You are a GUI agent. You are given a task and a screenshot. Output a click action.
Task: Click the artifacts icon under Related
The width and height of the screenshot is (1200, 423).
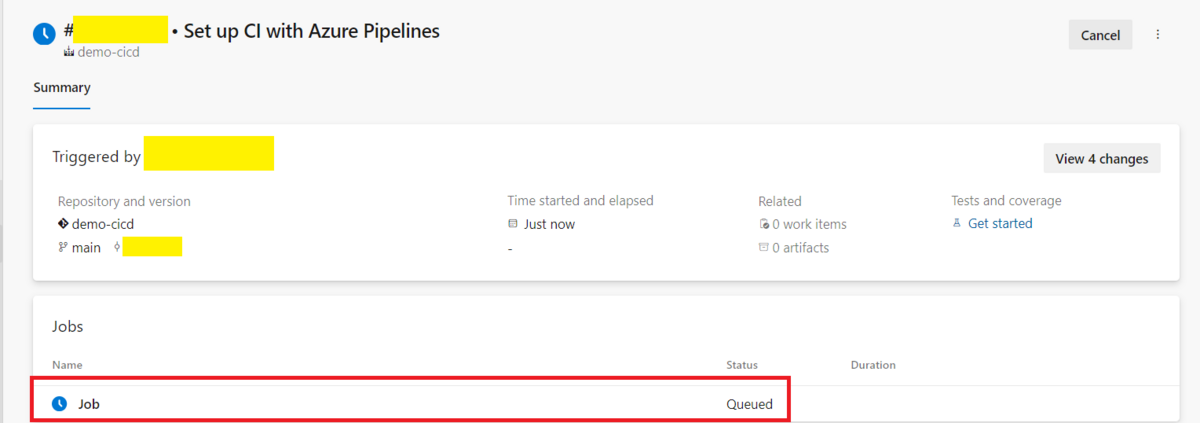pyautogui.click(x=763, y=248)
